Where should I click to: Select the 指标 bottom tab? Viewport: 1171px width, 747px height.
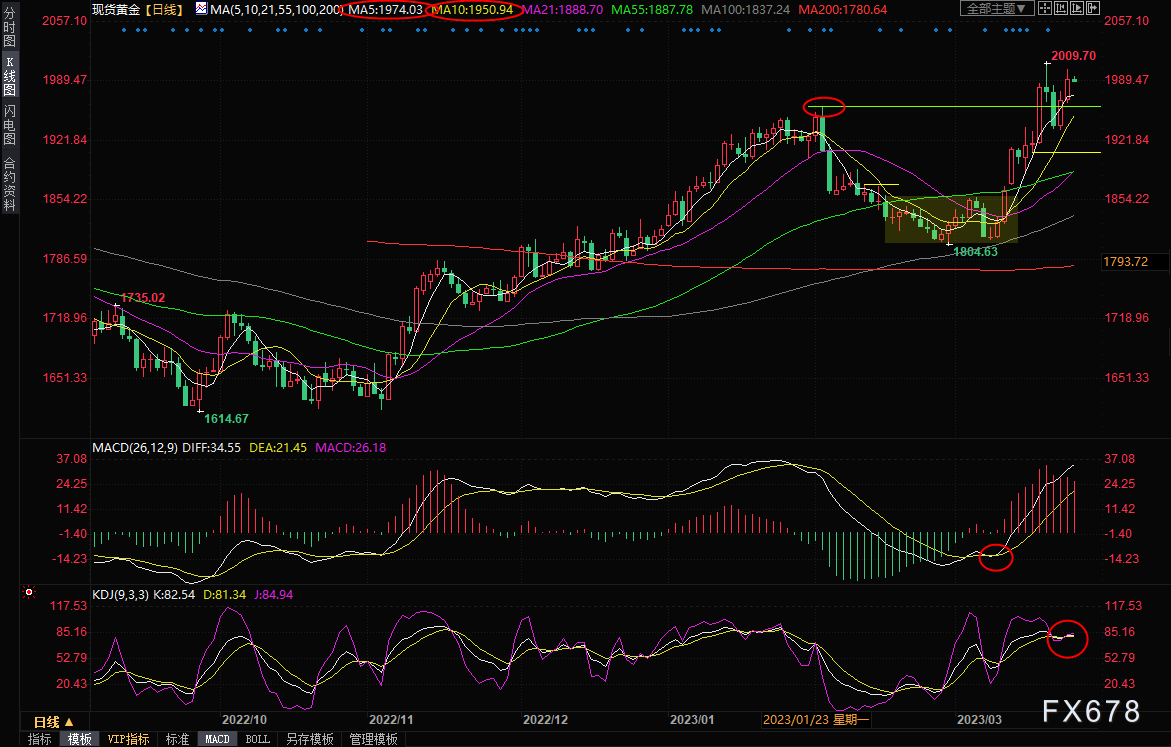coord(40,739)
